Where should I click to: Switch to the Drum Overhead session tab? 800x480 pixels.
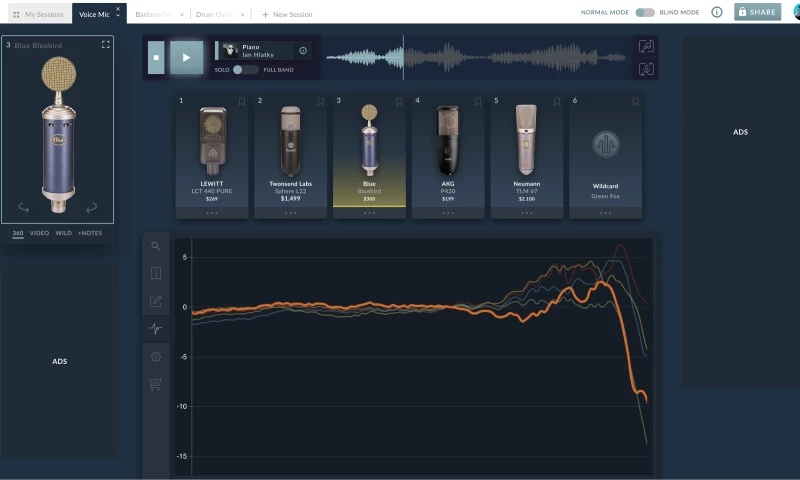click(214, 14)
